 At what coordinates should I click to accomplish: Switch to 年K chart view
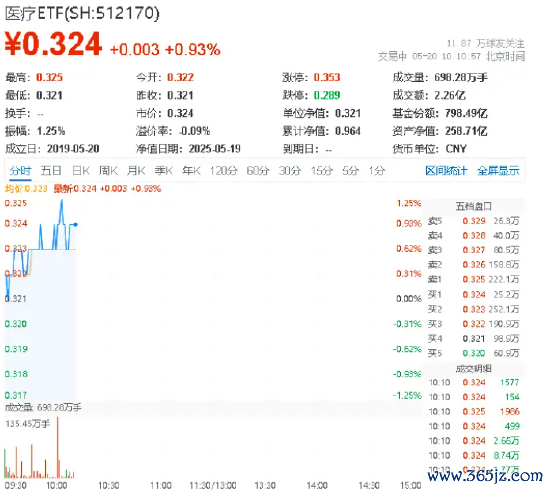point(192,171)
